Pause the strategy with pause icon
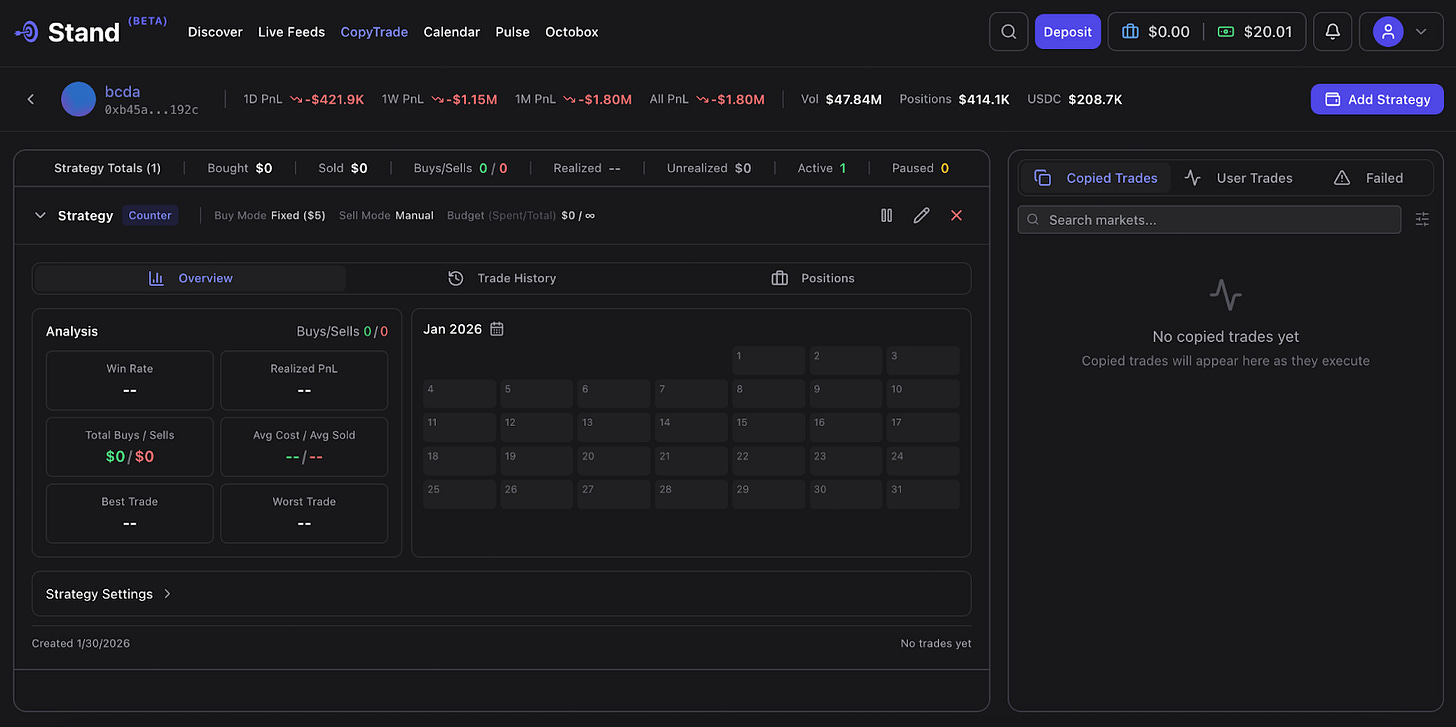Screen dimensions: 1456x727 click(886, 215)
